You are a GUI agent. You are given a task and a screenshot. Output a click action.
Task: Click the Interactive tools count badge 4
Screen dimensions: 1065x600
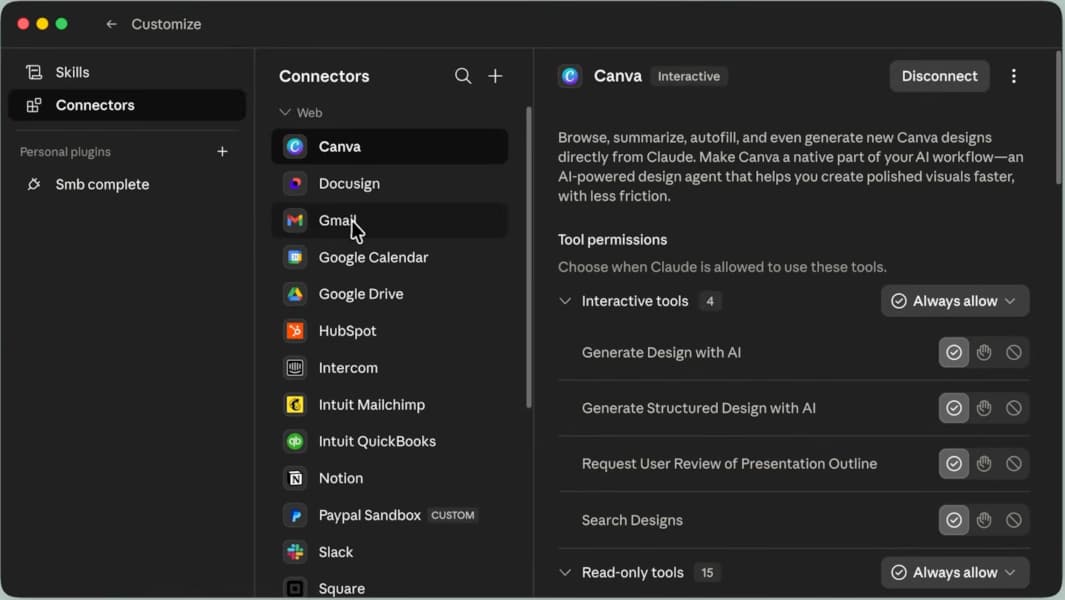click(710, 301)
